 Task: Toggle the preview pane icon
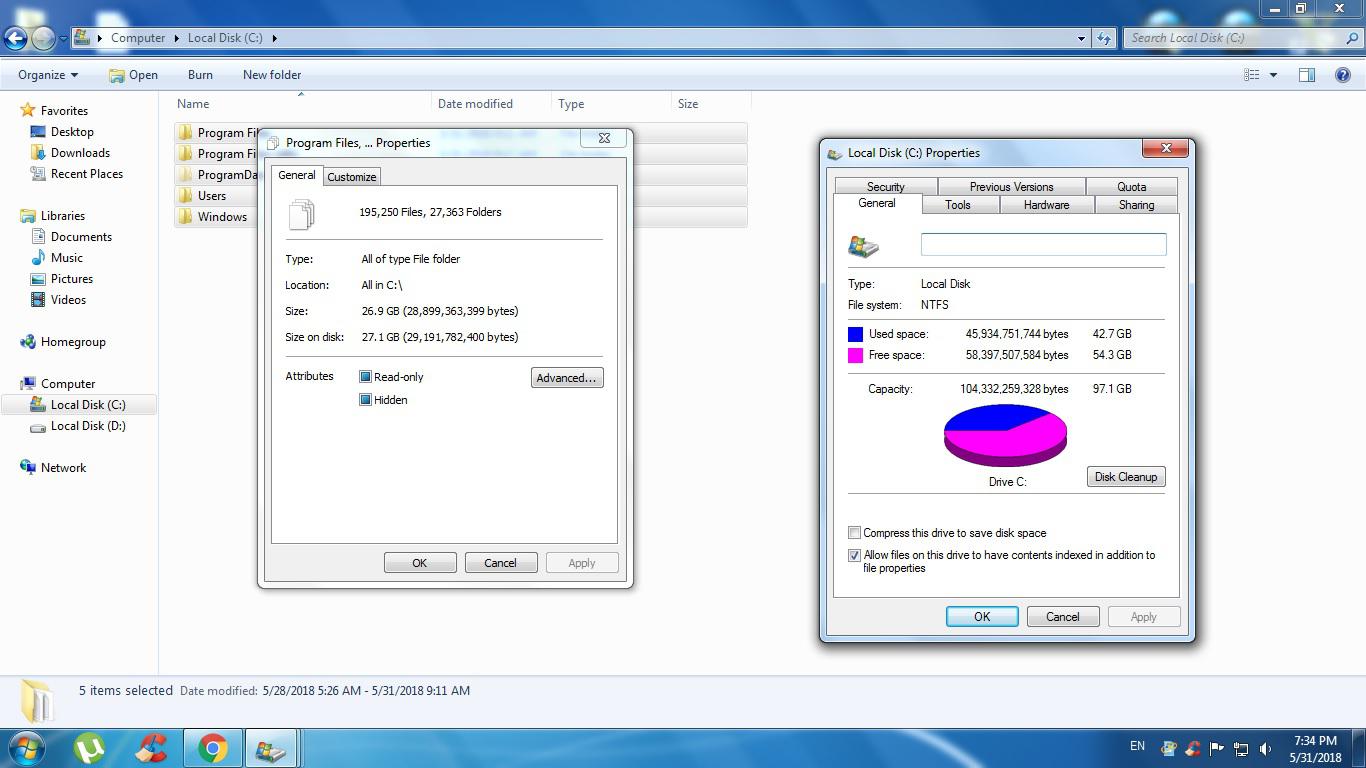pyautogui.click(x=1306, y=75)
